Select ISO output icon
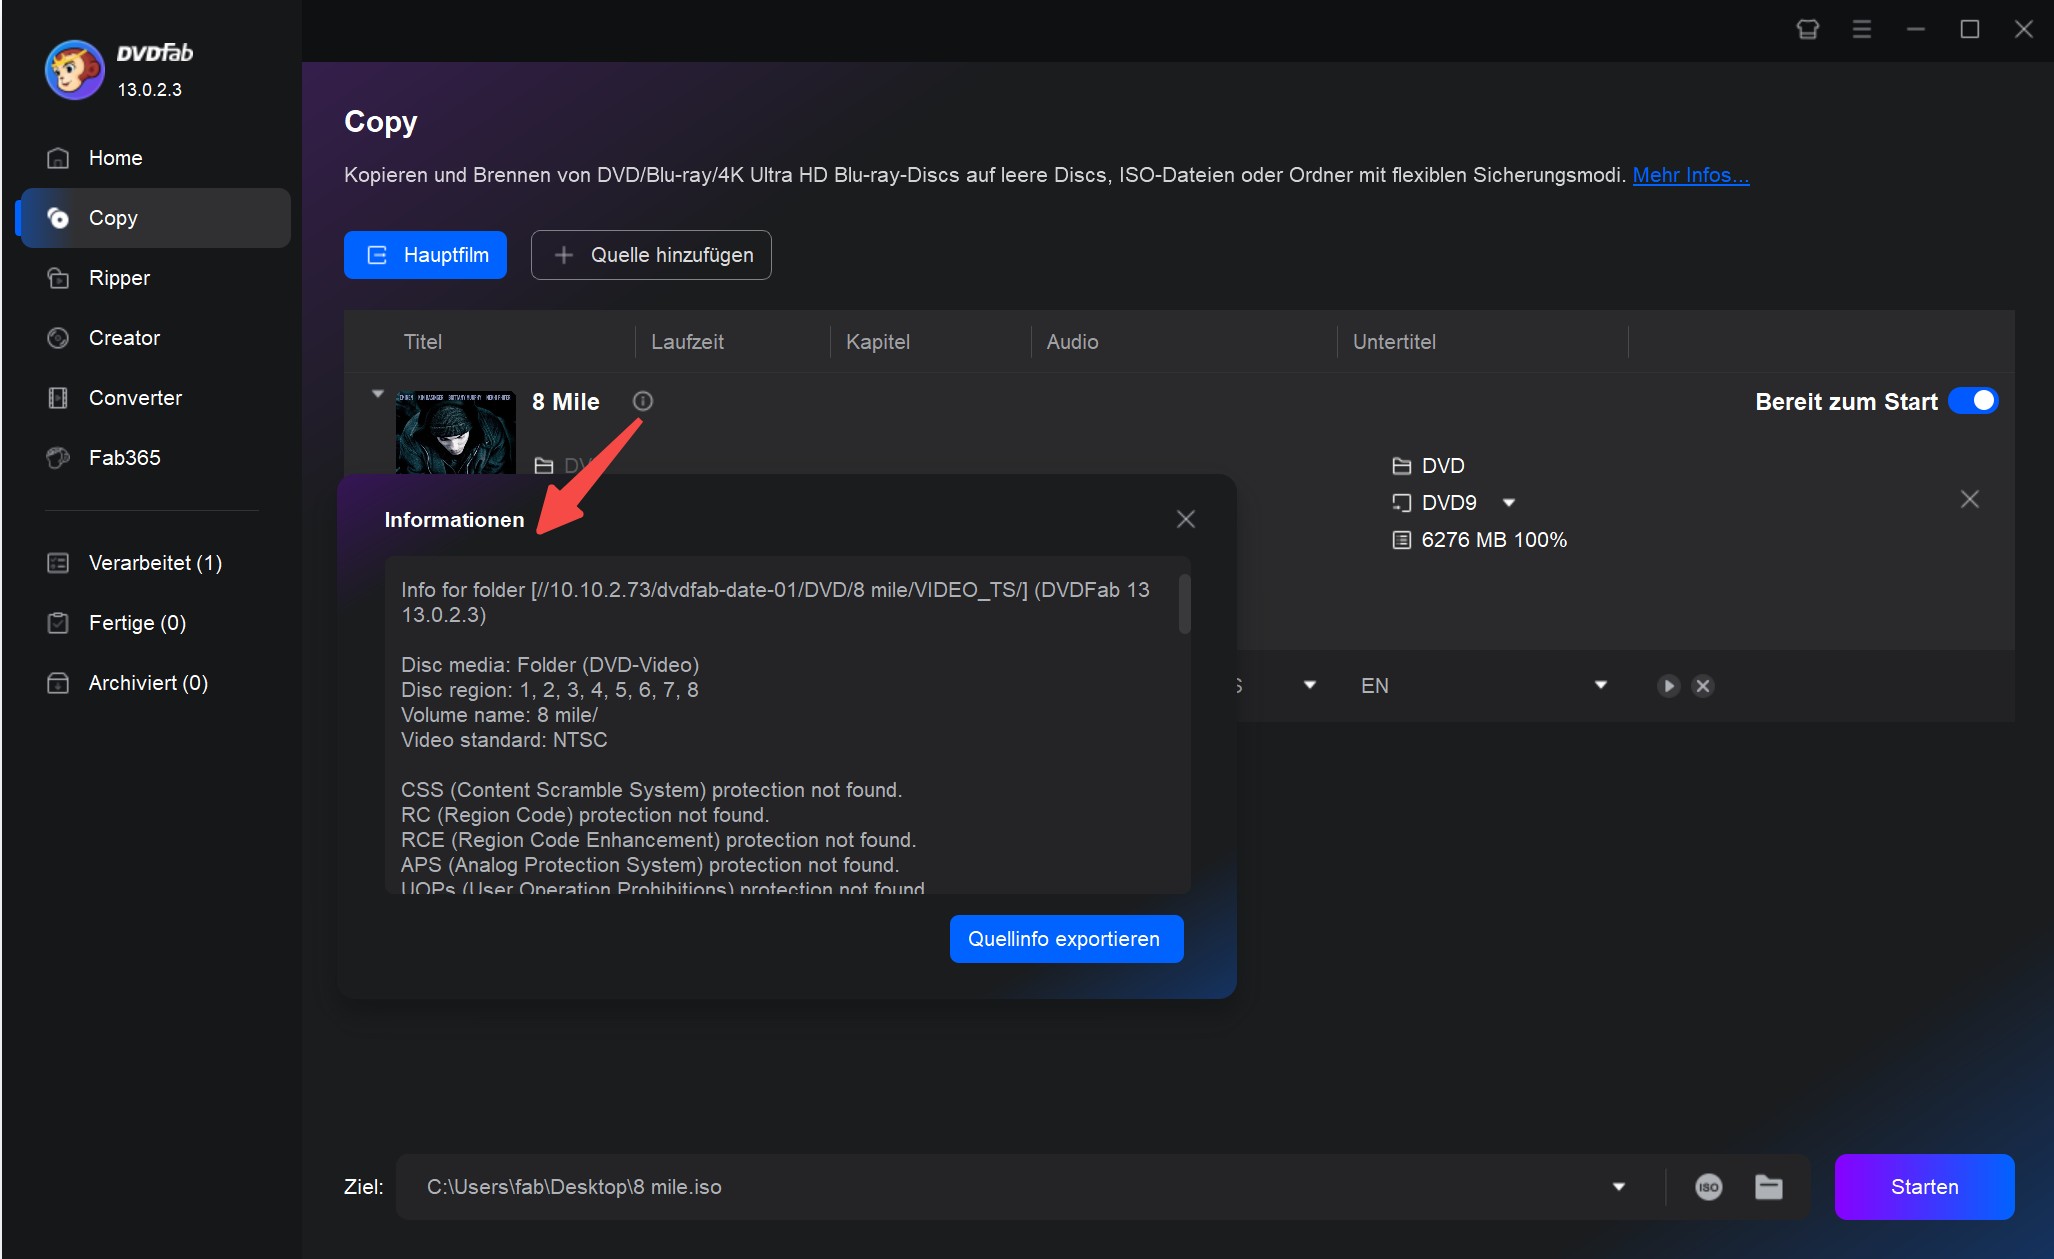 click(x=1709, y=1187)
